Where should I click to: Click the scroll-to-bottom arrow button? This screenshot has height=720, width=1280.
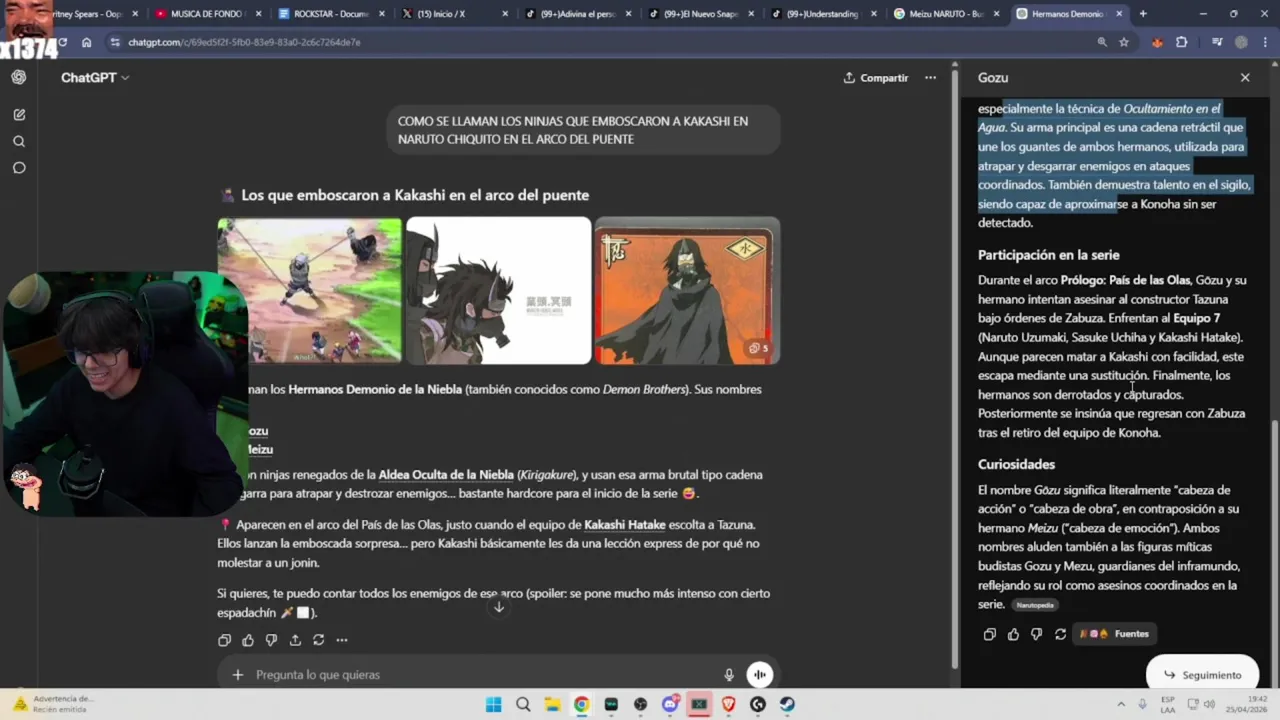click(x=499, y=607)
